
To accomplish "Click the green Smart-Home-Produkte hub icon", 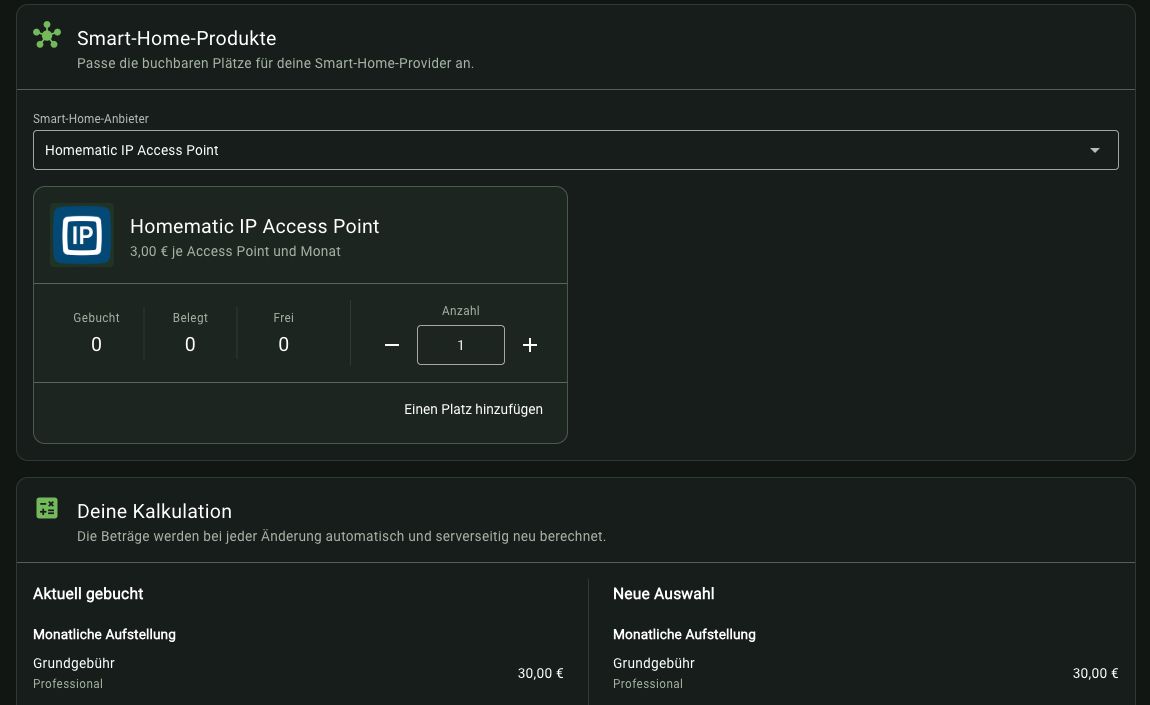I will point(47,35).
